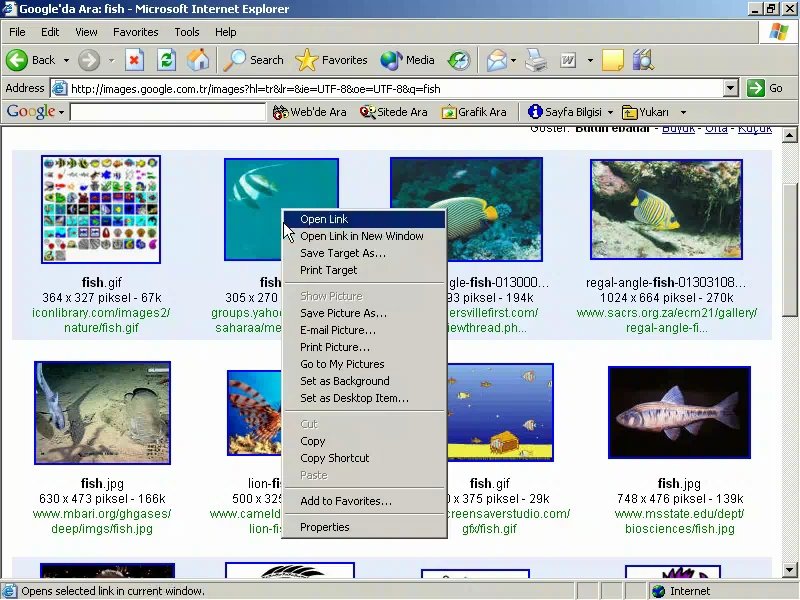Select Go to My Pictures
Image resolution: width=800 pixels, height=600 pixels.
tap(364, 364)
